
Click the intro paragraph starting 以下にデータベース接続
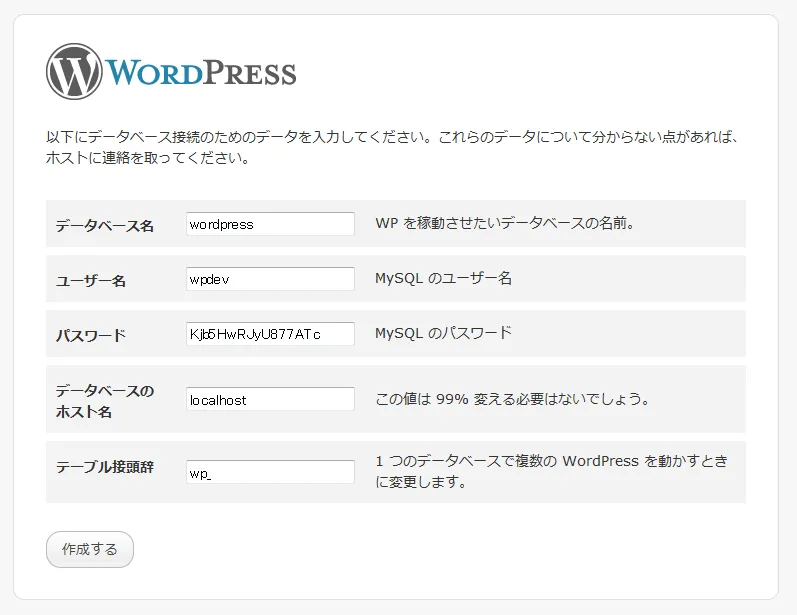click(x=392, y=147)
